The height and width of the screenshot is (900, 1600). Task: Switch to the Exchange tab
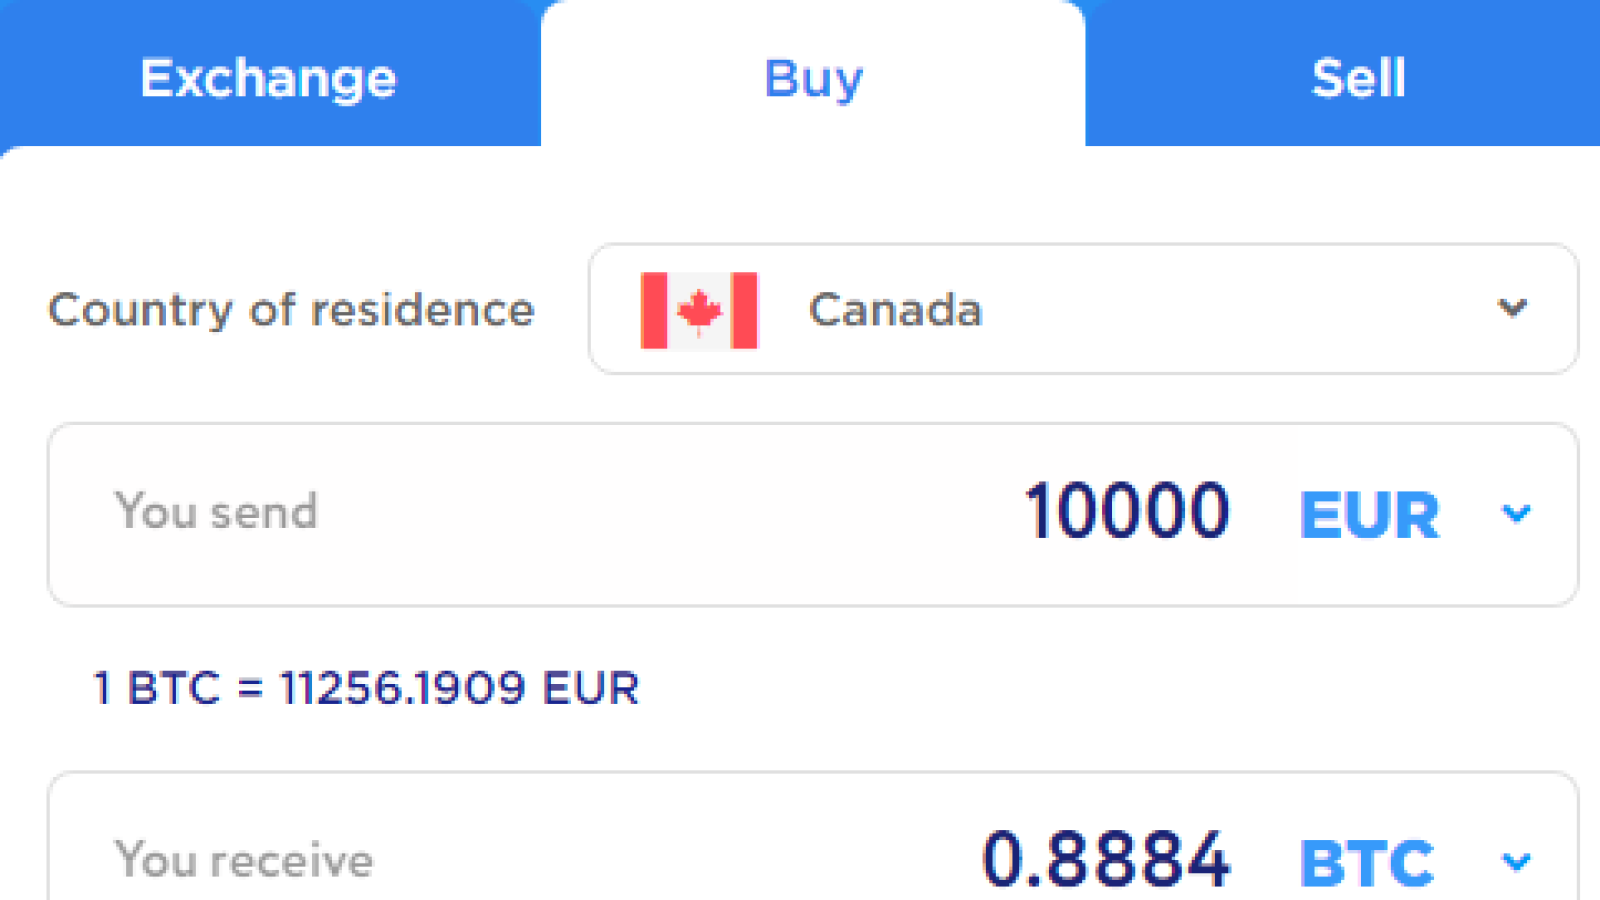pos(268,78)
